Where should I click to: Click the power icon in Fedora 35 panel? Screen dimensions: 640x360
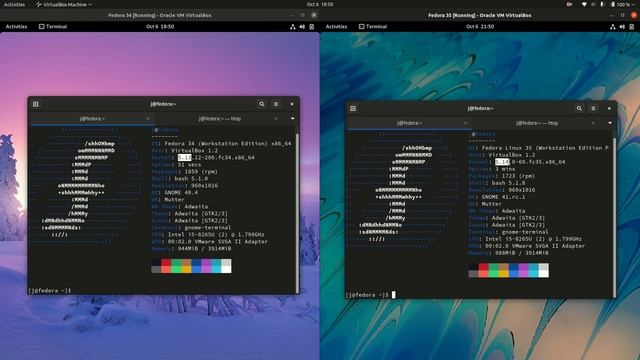(x=631, y=27)
